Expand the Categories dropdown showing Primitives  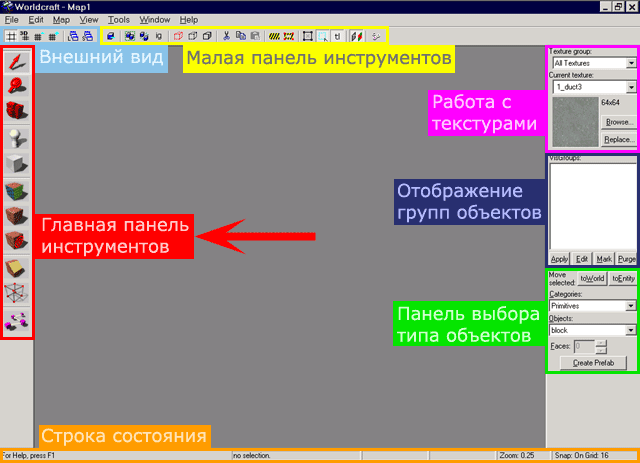pyautogui.click(x=631, y=306)
